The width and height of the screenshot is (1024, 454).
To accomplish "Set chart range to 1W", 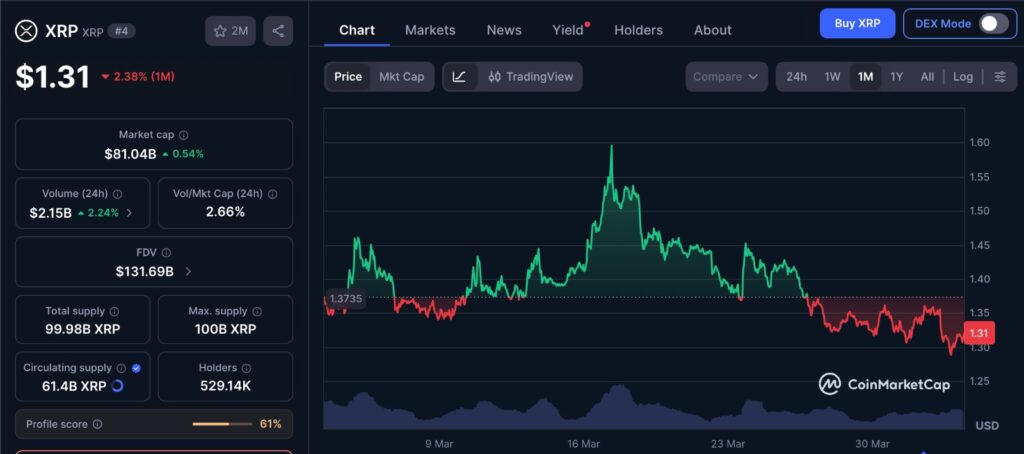I will point(832,76).
